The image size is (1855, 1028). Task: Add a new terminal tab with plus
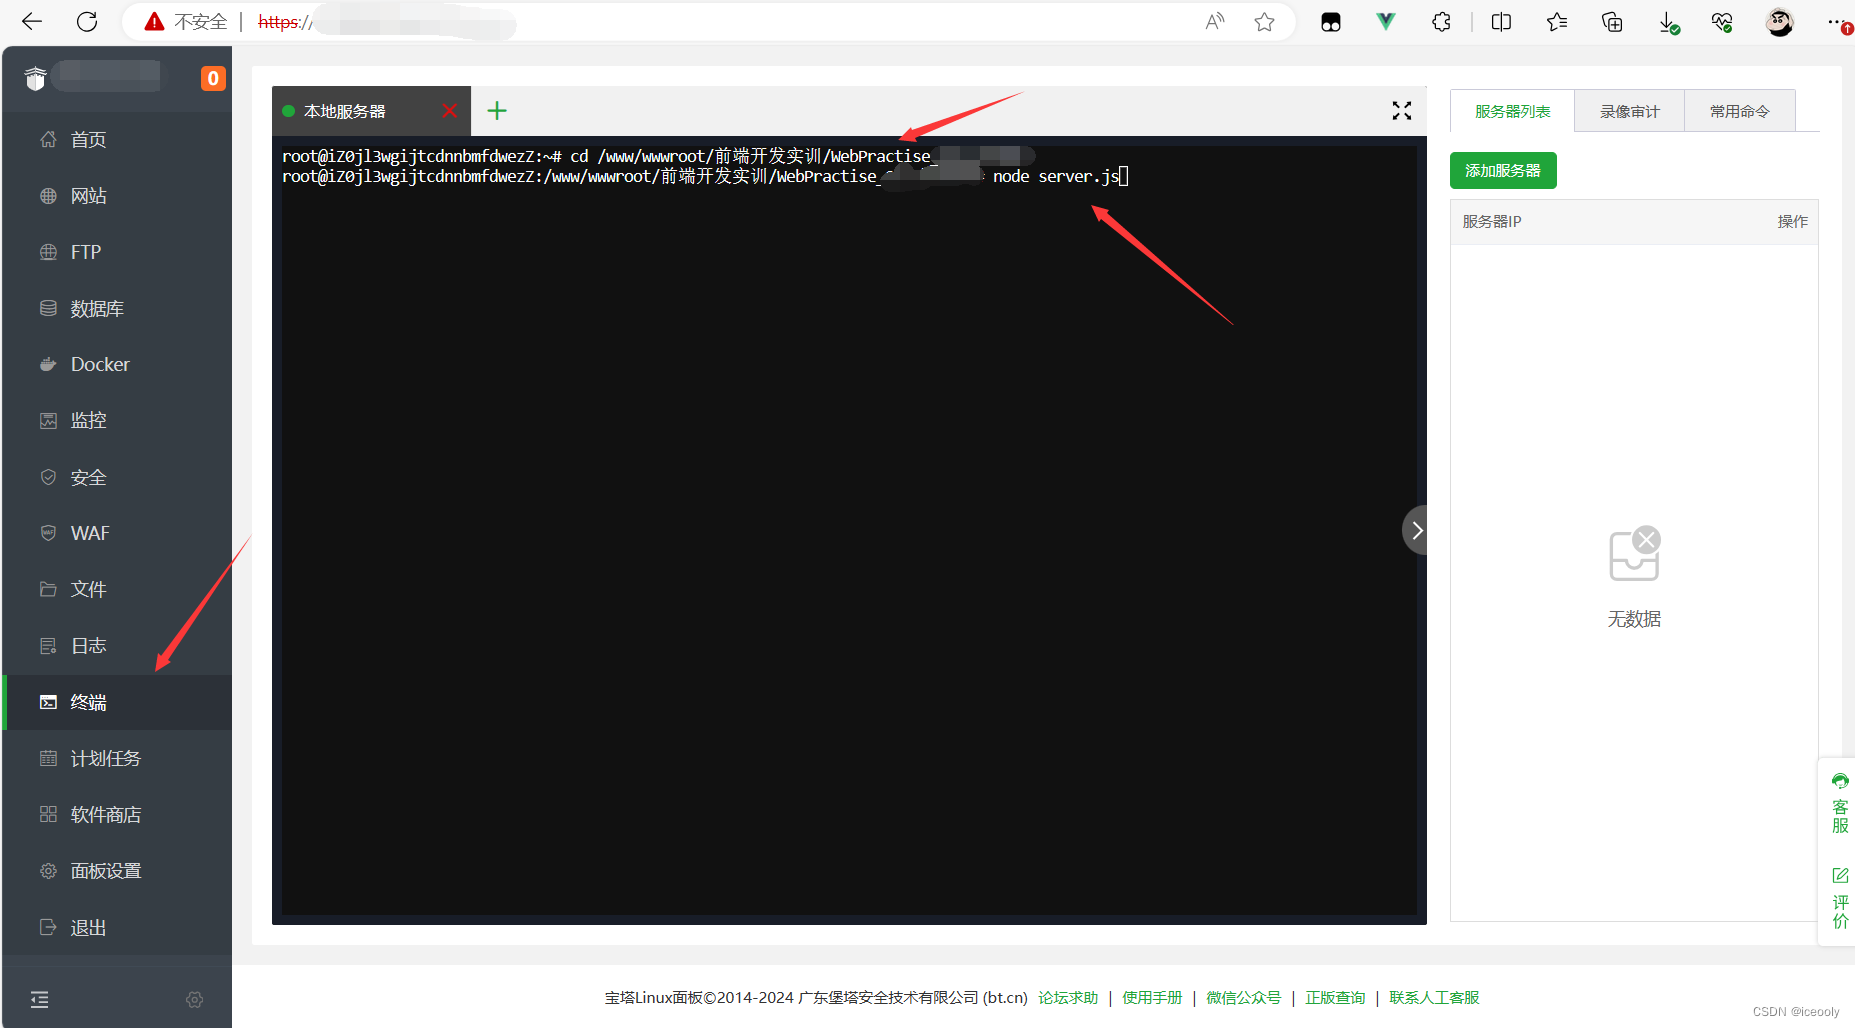(x=497, y=111)
